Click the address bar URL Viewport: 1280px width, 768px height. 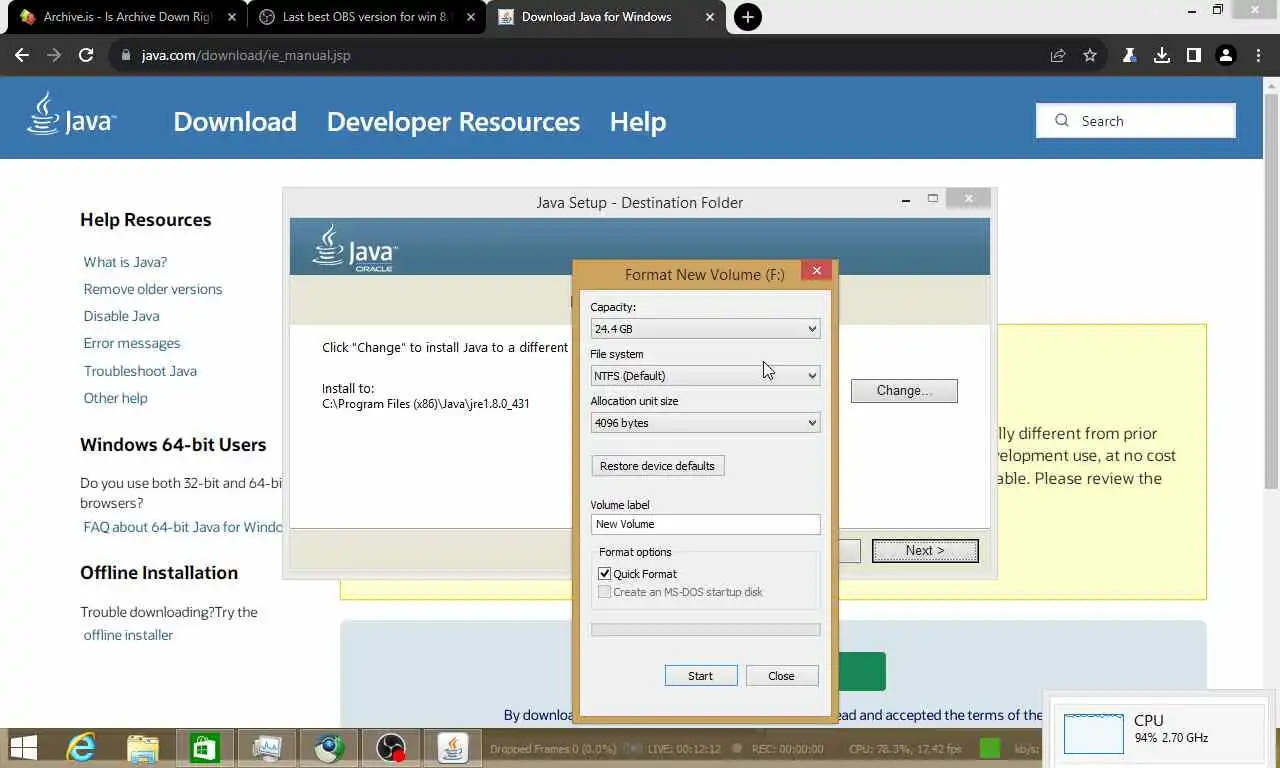[x=246, y=56]
